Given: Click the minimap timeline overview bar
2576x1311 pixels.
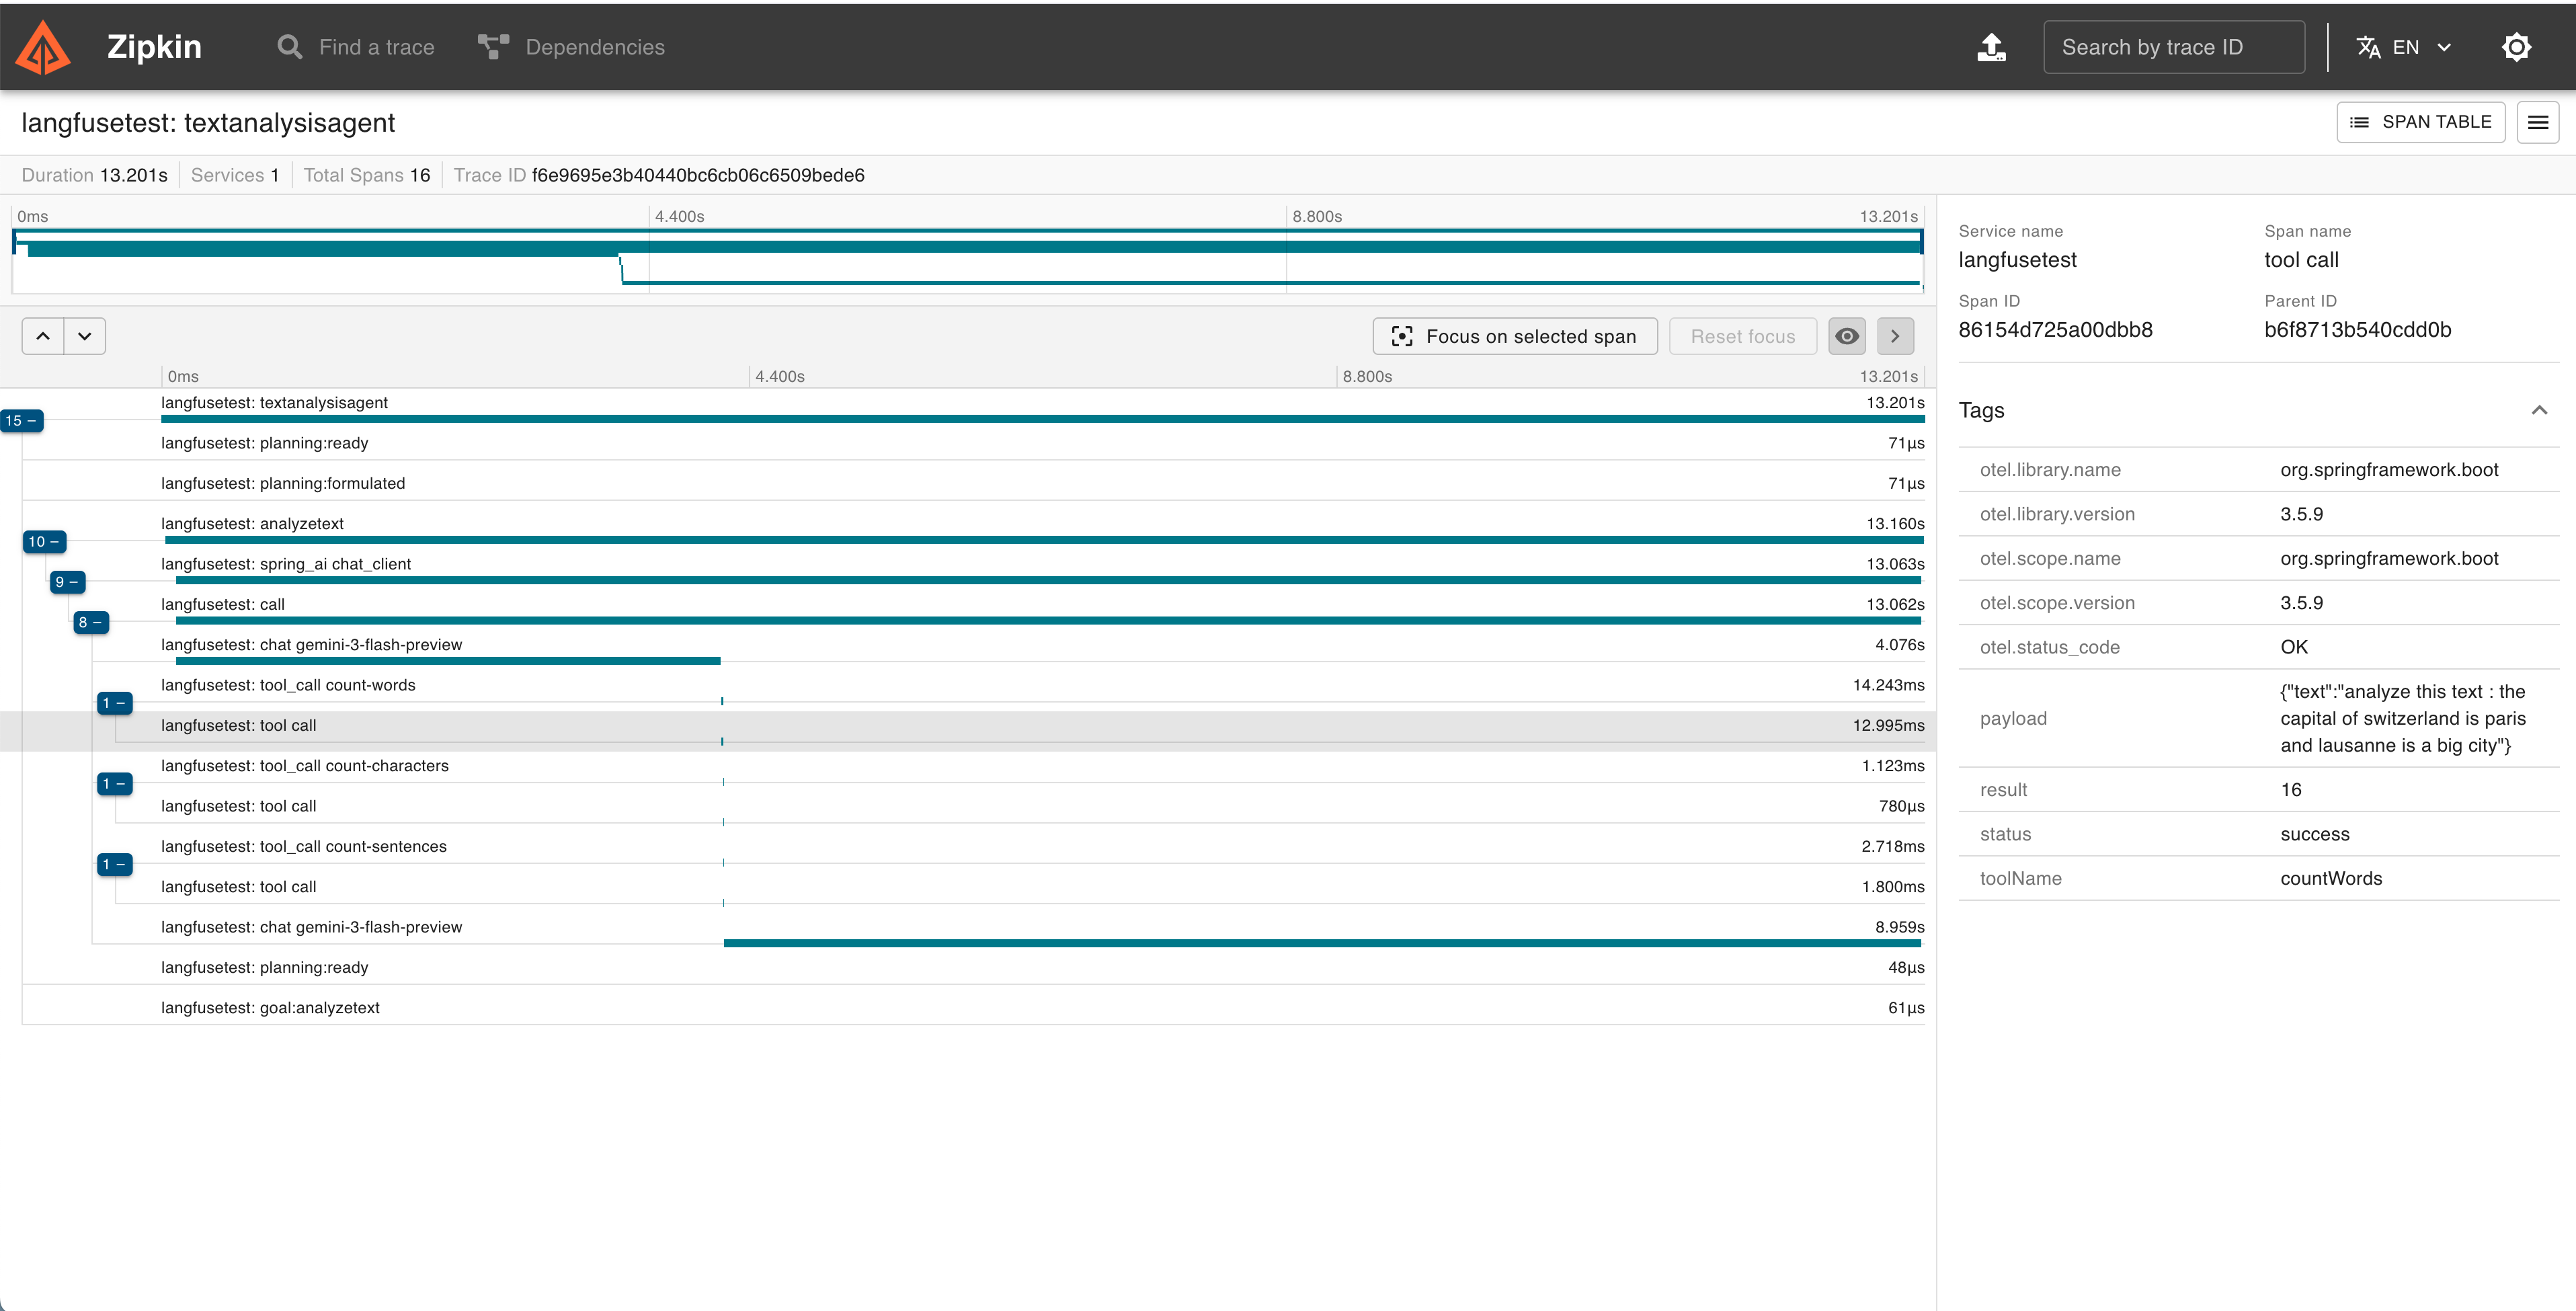Looking at the screenshot, I should (x=966, y=260).
